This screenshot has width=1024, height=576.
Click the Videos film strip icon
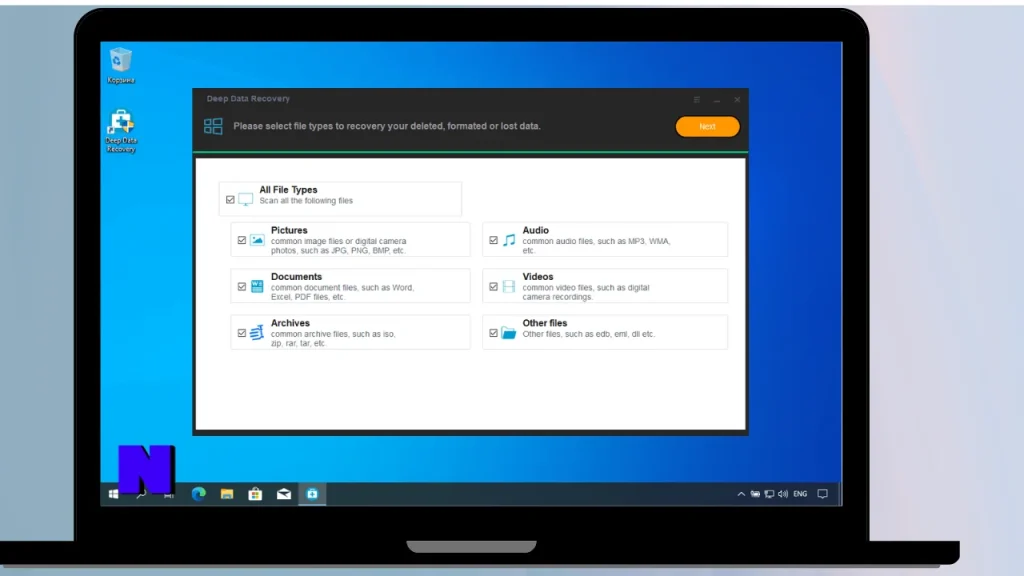click(x=509, y=287)
